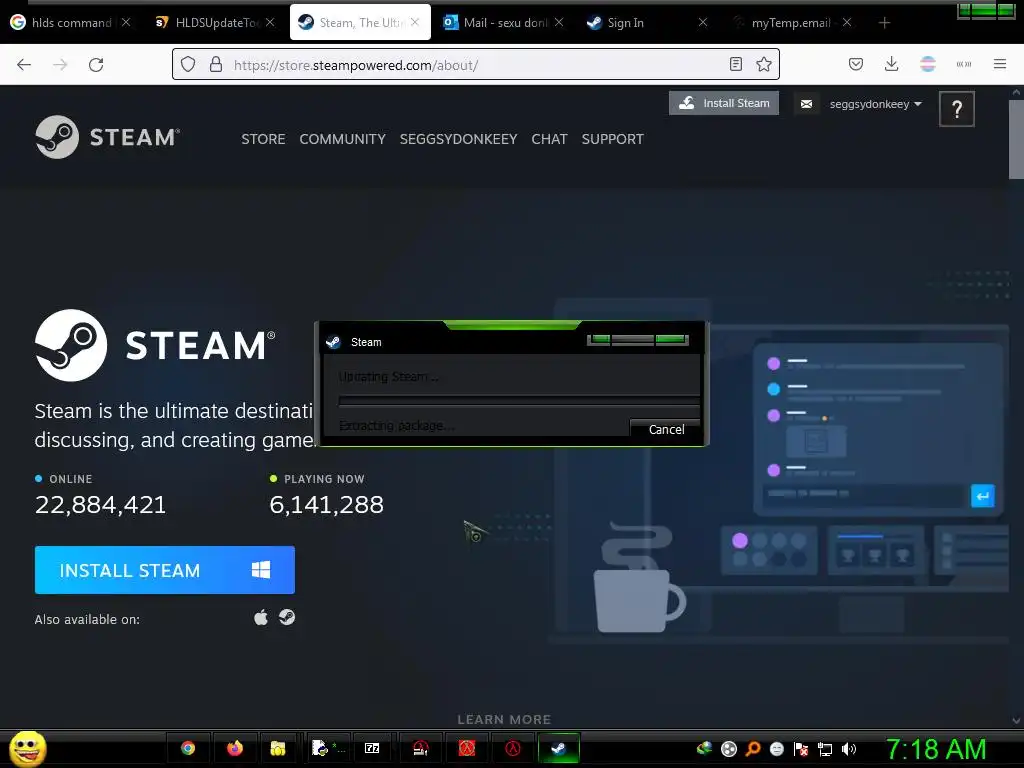Expand the seggsydonkeey account dropdown
Image resolution: width=1024 pixels, height=768 pixels.
[x=875, y=104]
